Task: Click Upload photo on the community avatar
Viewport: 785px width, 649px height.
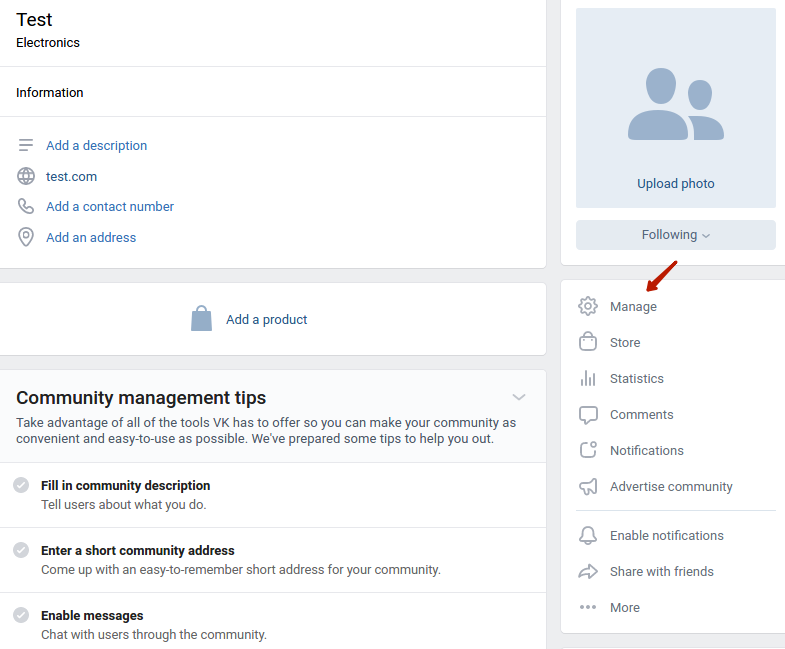Action: (x=675, y=184)
